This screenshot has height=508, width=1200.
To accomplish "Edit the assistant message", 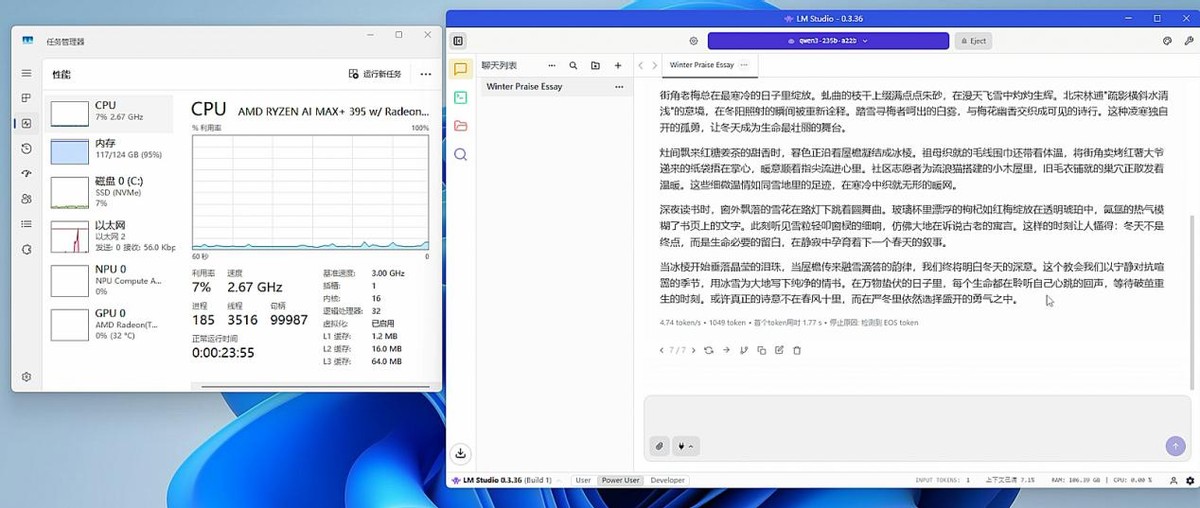I will 778,350.
